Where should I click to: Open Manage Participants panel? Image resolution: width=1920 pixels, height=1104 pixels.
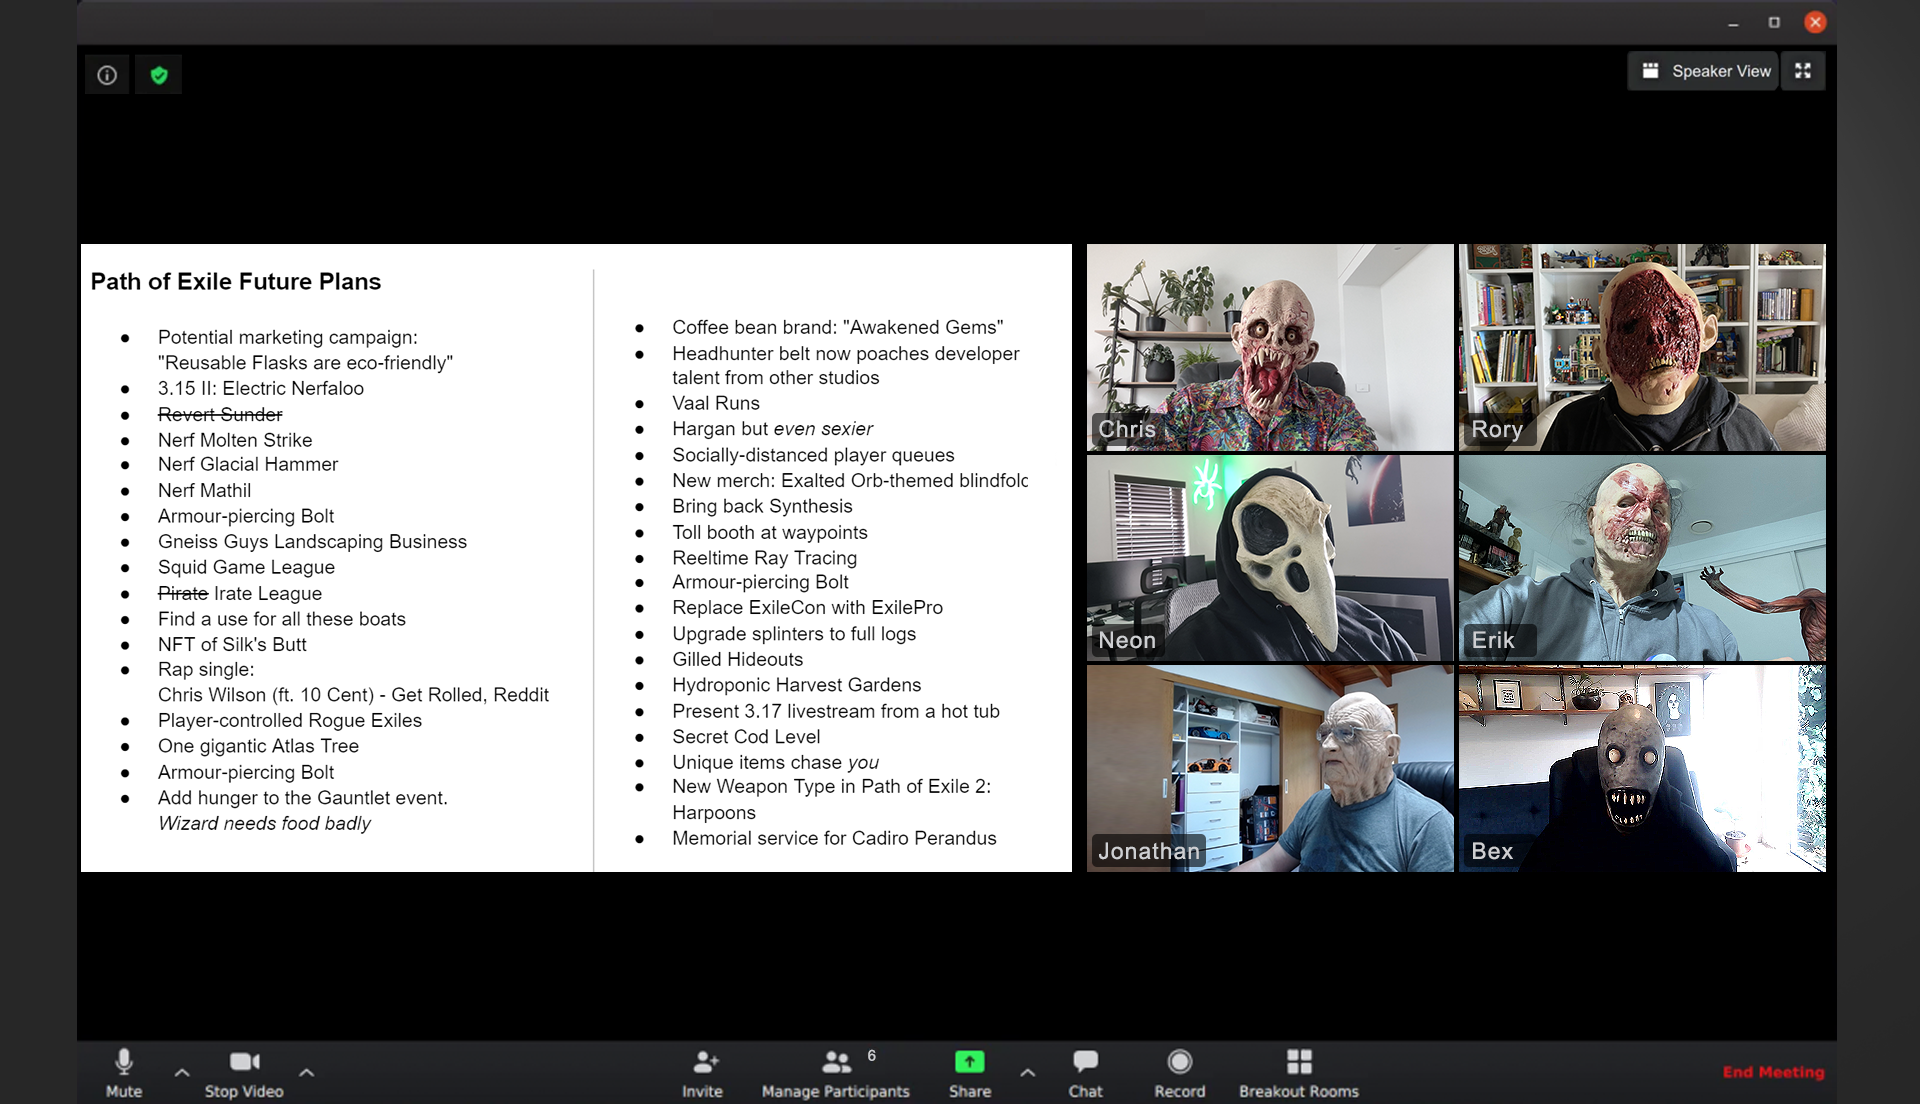836,1073
